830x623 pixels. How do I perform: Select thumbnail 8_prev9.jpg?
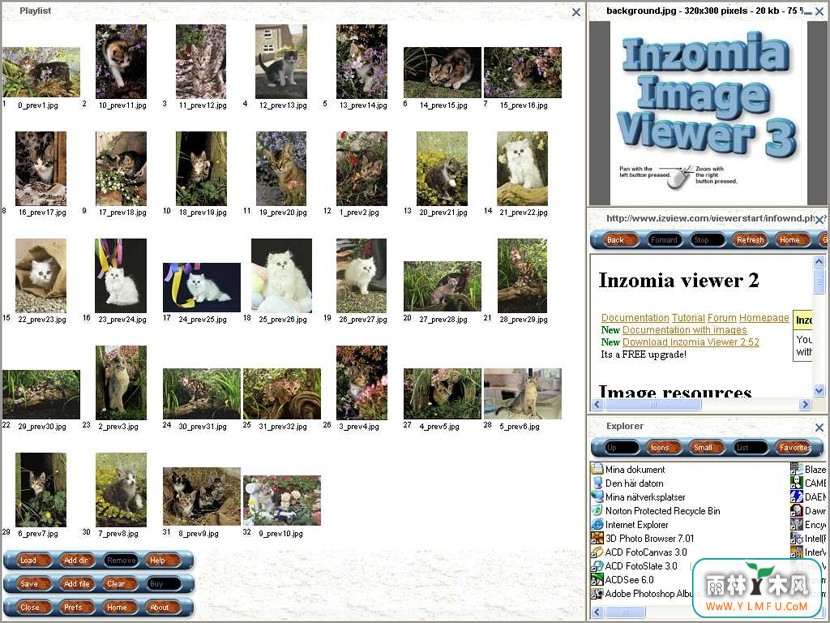[202, 496]
